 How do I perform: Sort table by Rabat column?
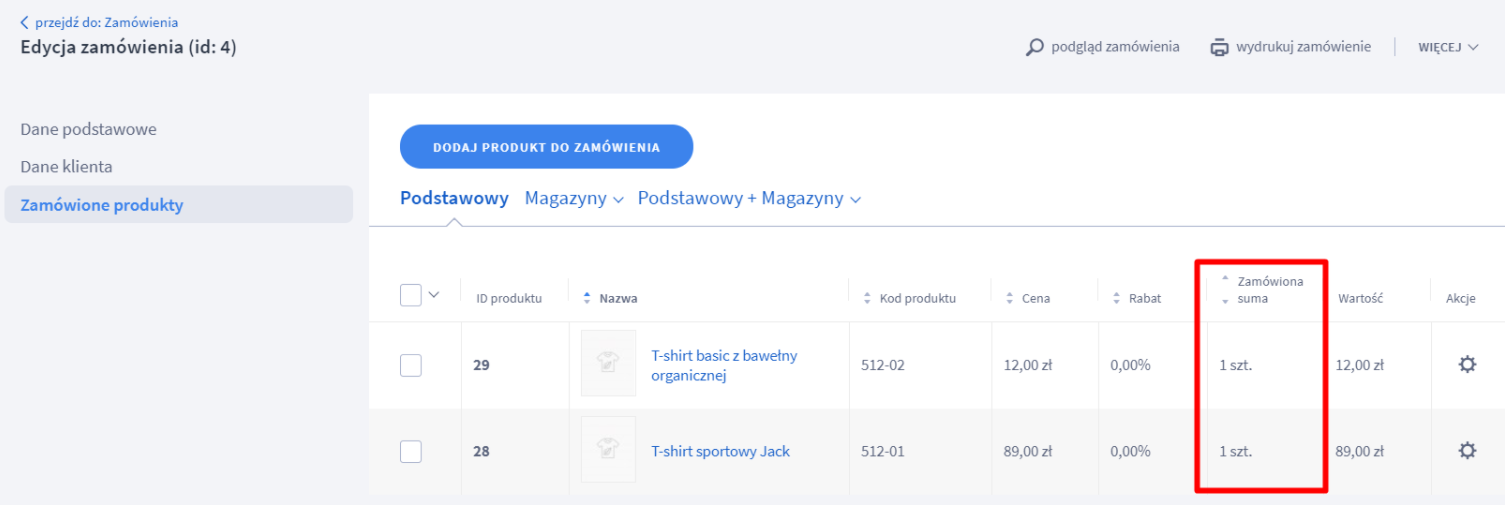(x=1135, y=298)
